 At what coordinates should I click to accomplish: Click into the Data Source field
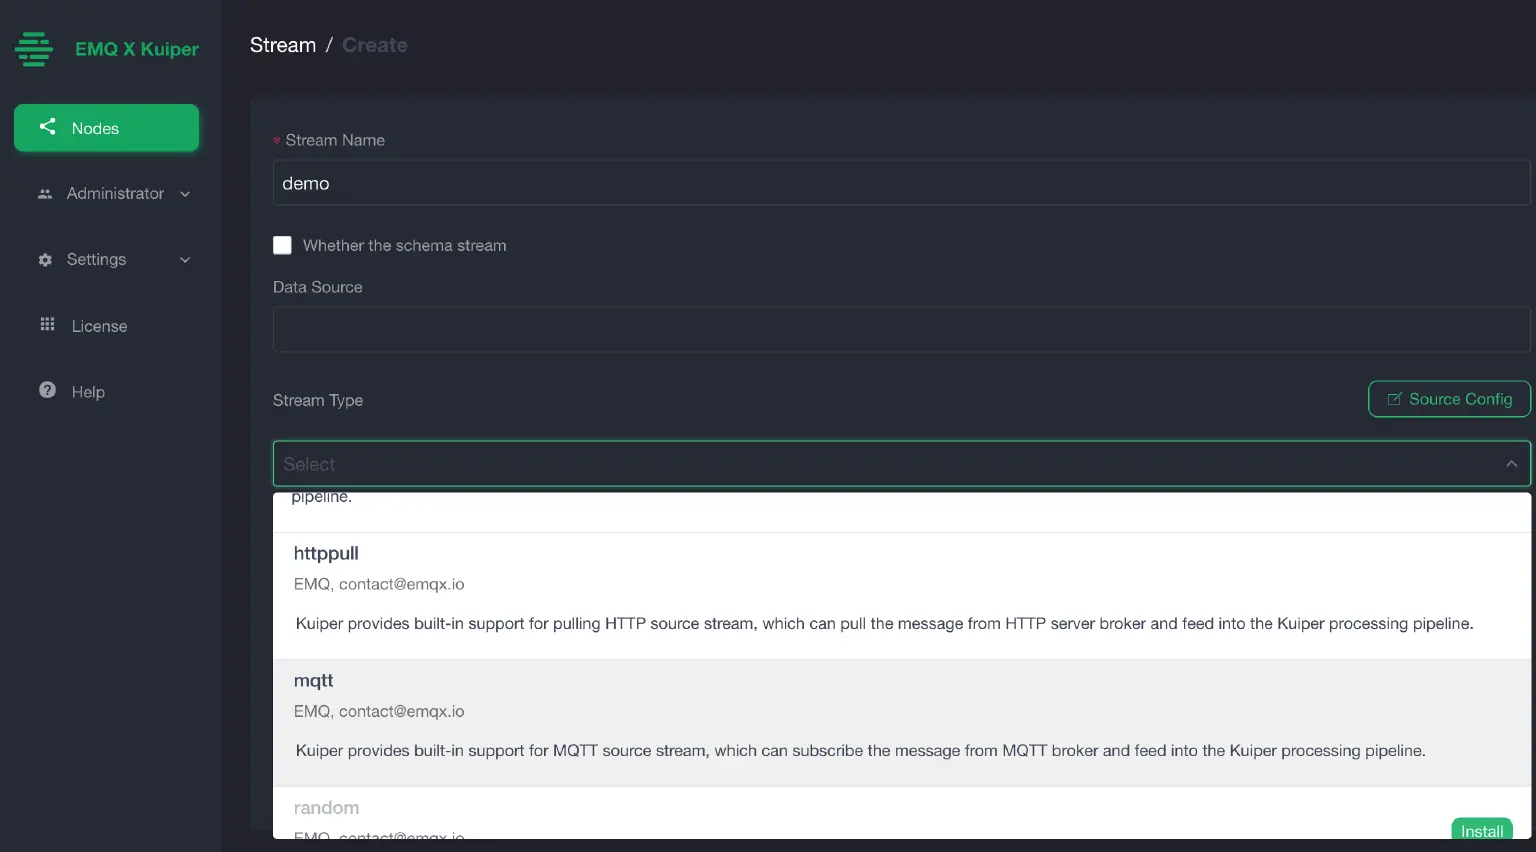[x=901, y=329]
